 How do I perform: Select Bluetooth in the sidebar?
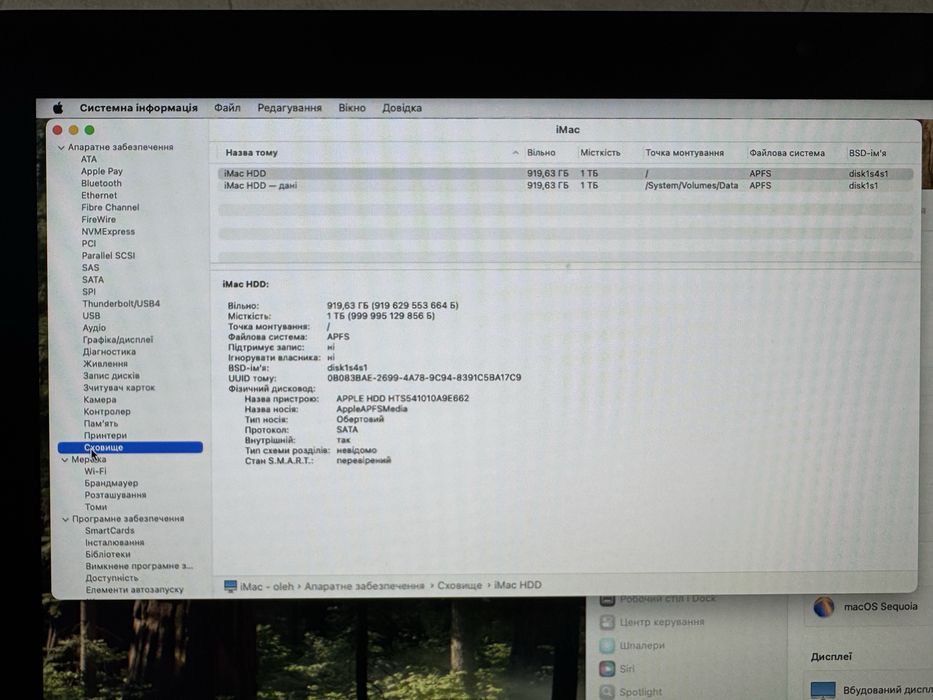point(101,183)
